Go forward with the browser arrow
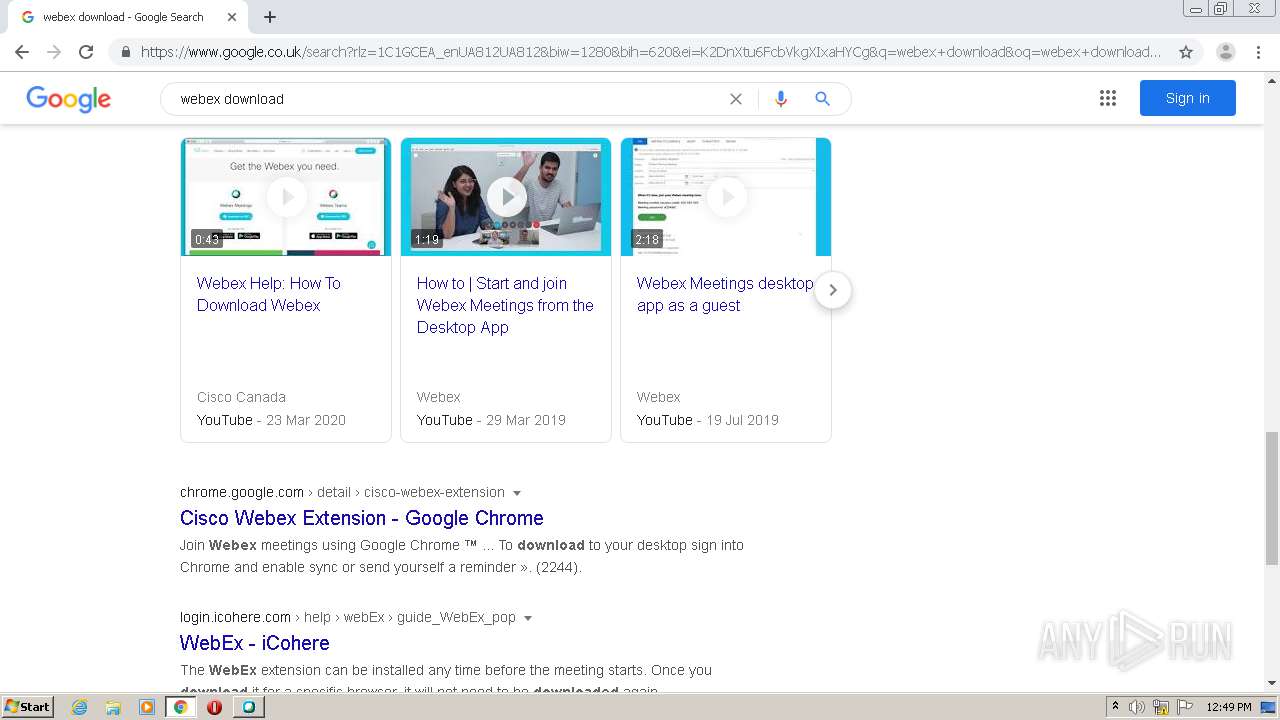Image resolution: width=1280 pixels, height=720 pixels. click(x=54, y=52)
